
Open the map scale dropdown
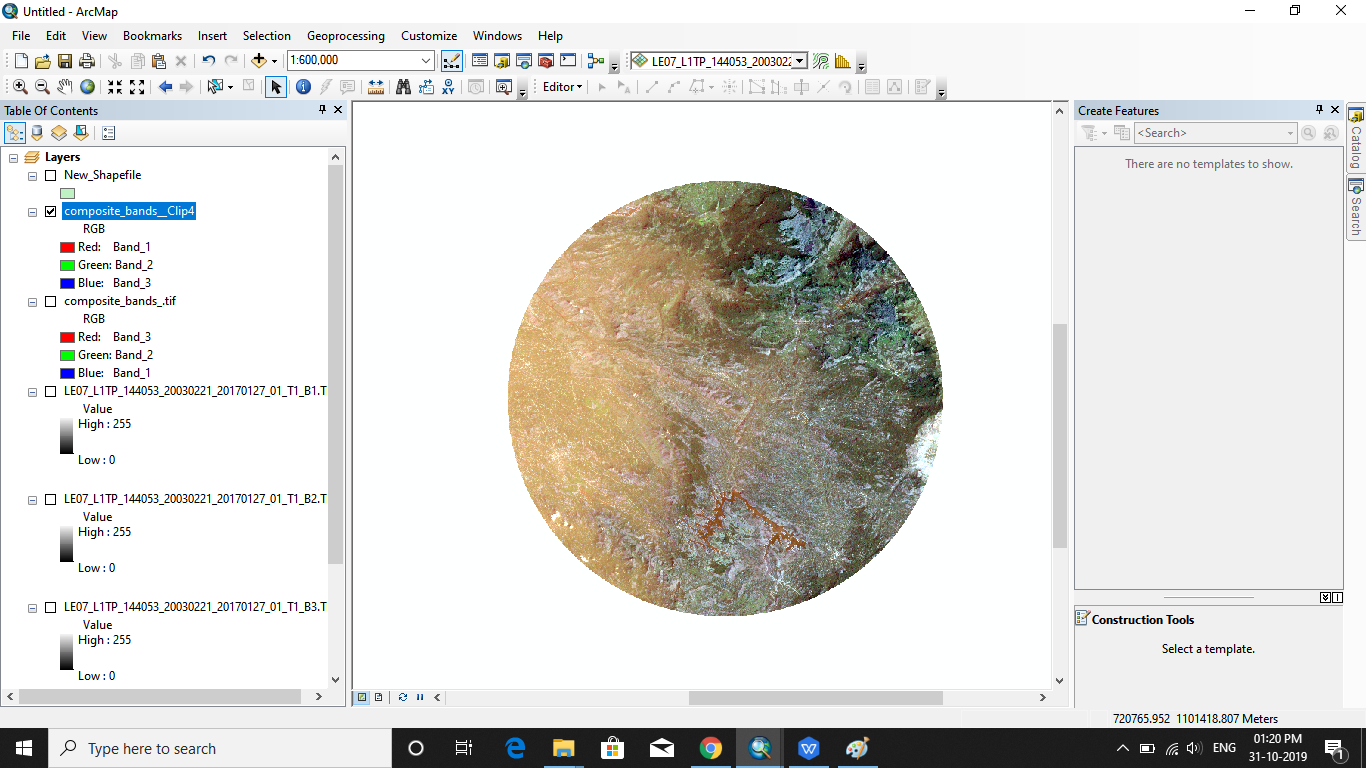[x=427, y=61]
